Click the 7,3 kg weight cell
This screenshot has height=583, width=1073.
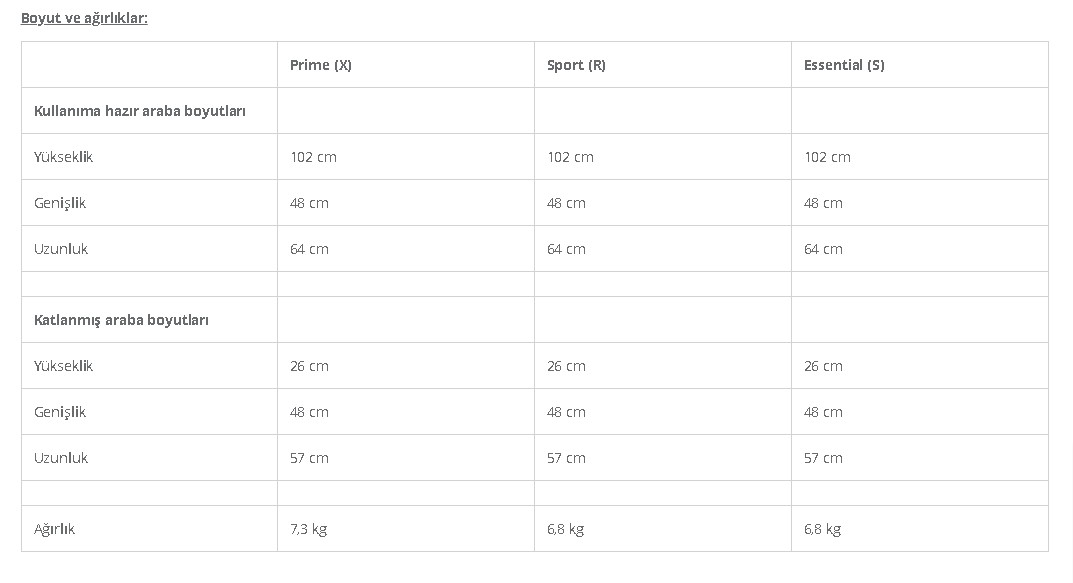pos(309,529)
